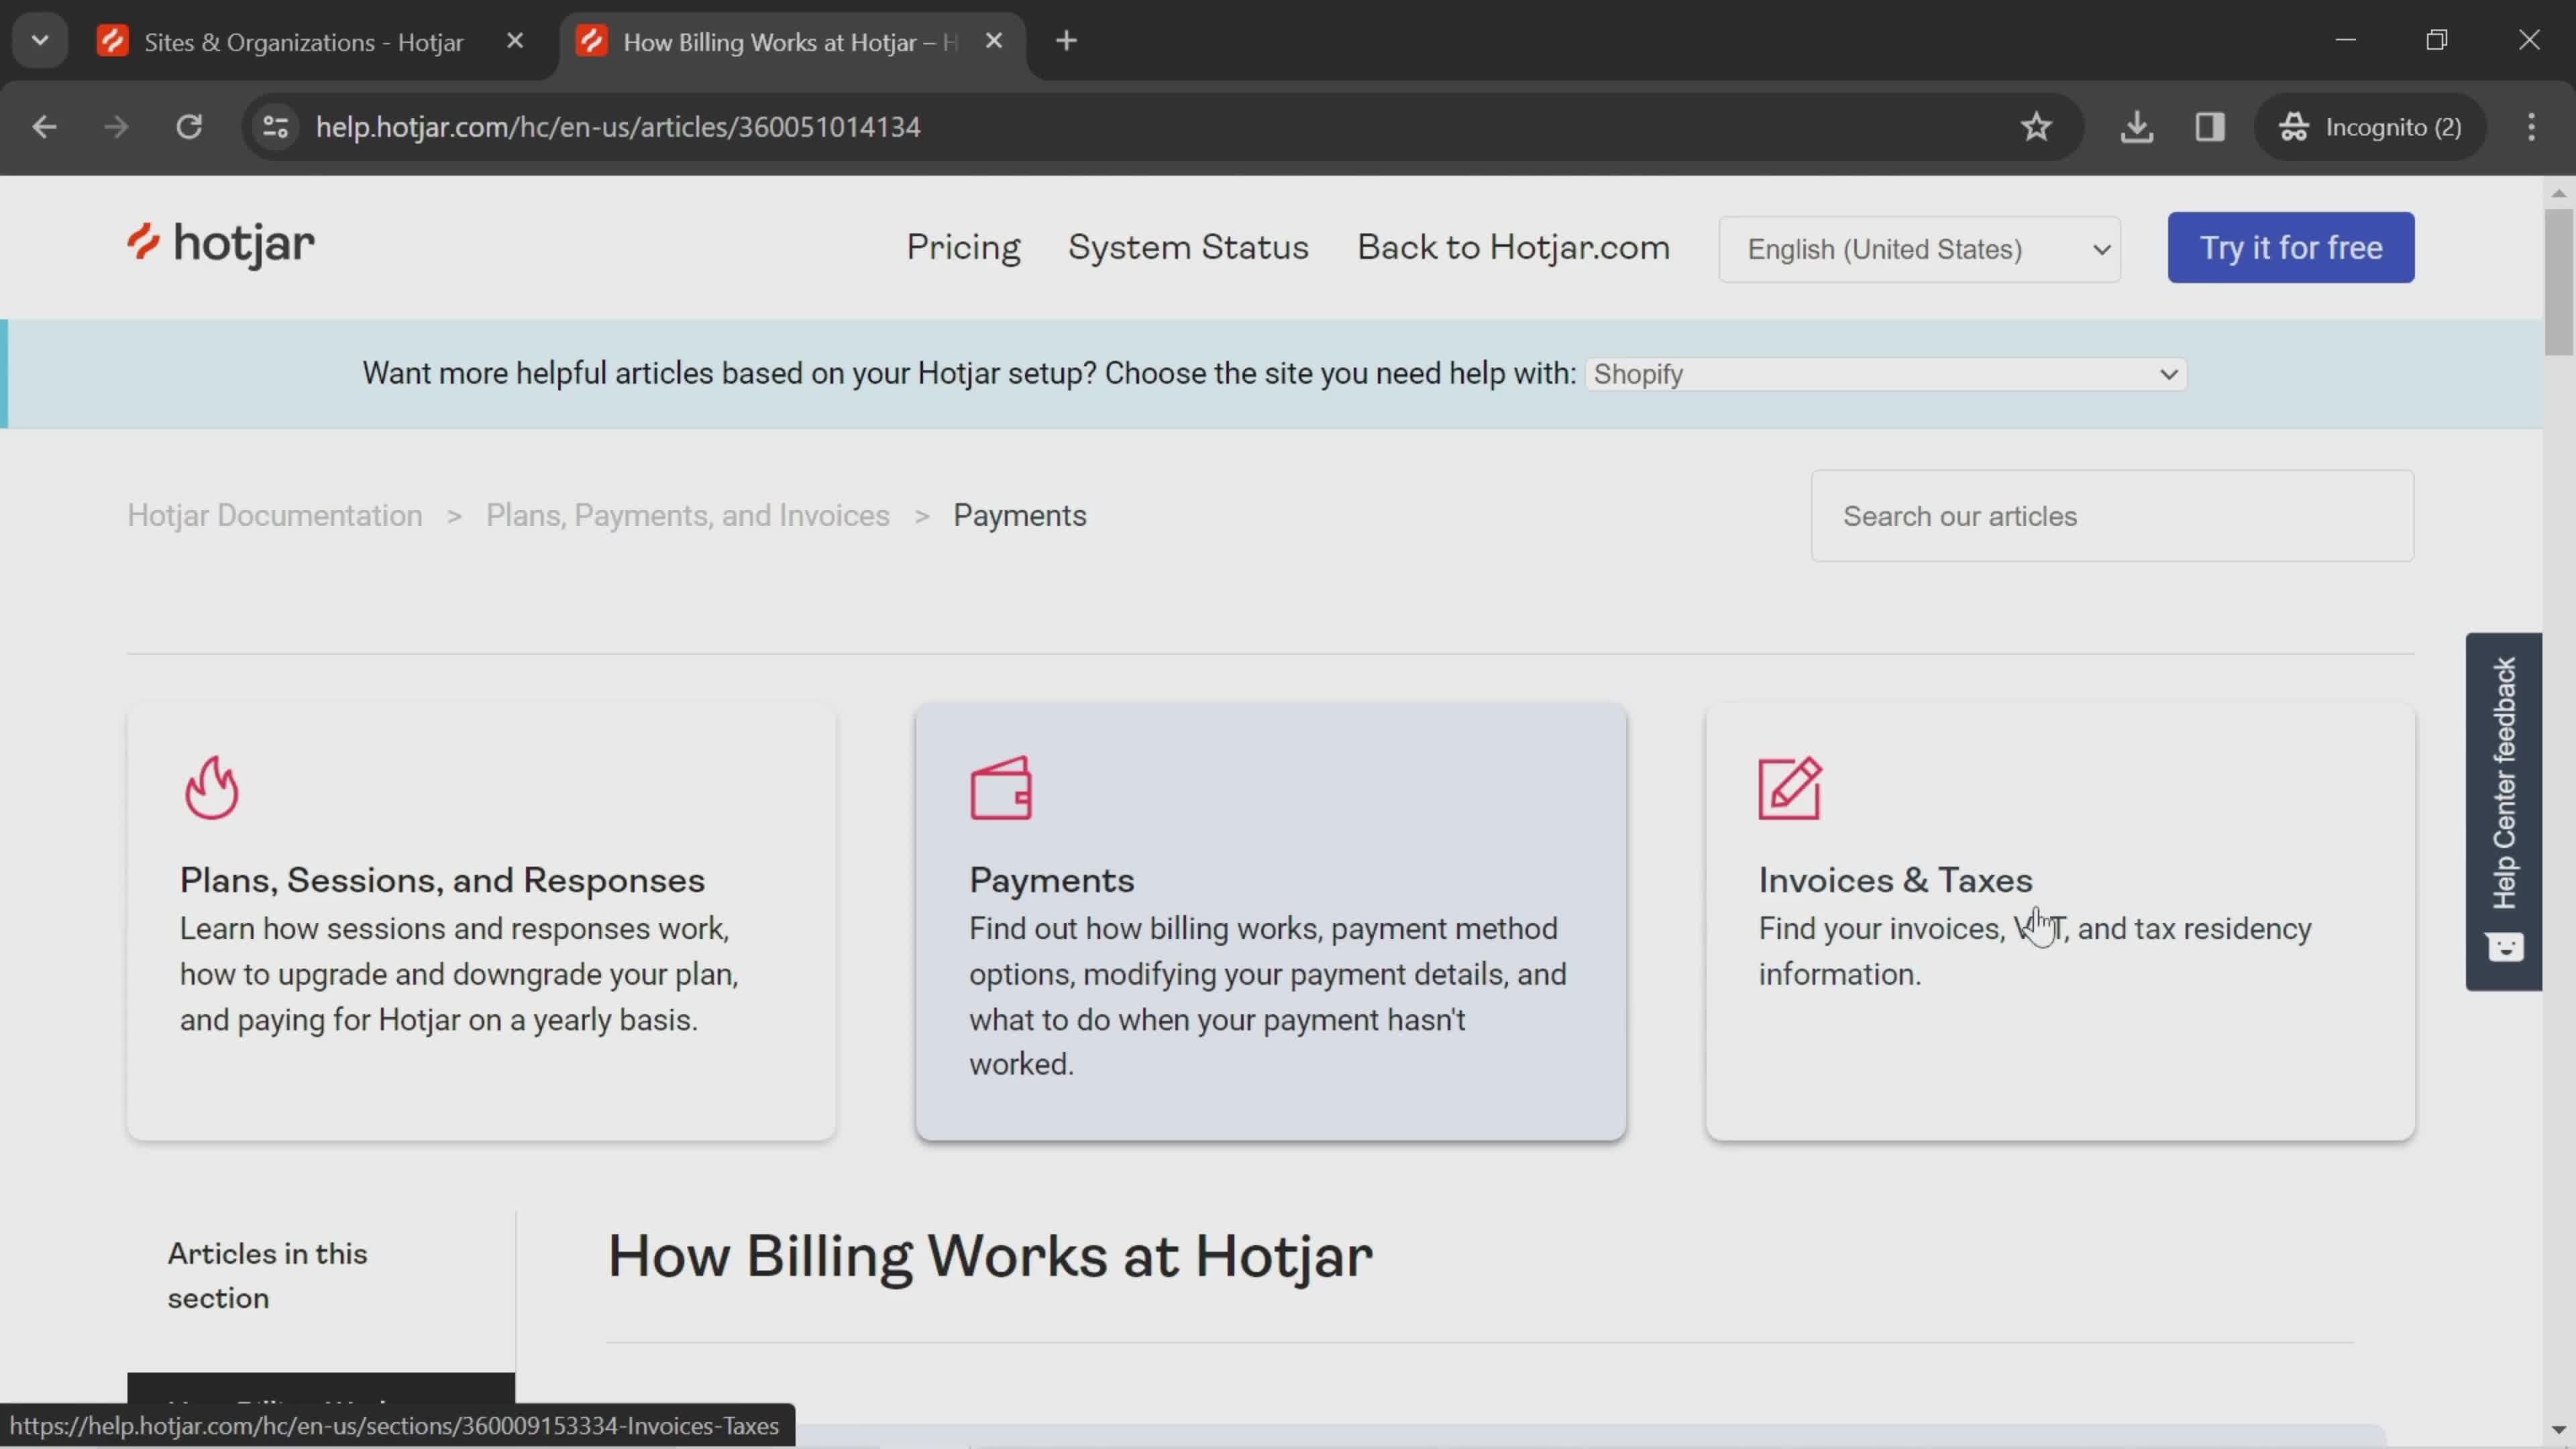
Task: Open site information icon in address bar
Action: pyautogui.click(x=275, y=127)
